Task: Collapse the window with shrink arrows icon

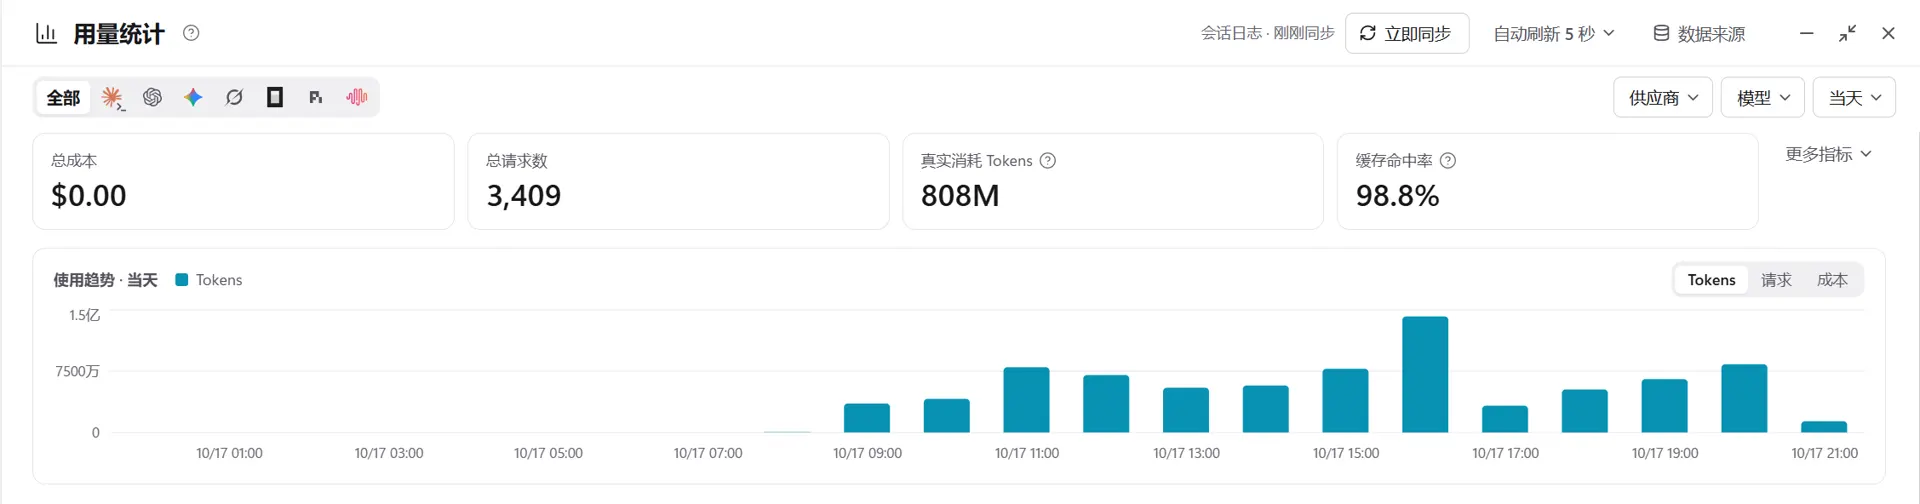Action: pyautogui.click(x=1847, y=33)
